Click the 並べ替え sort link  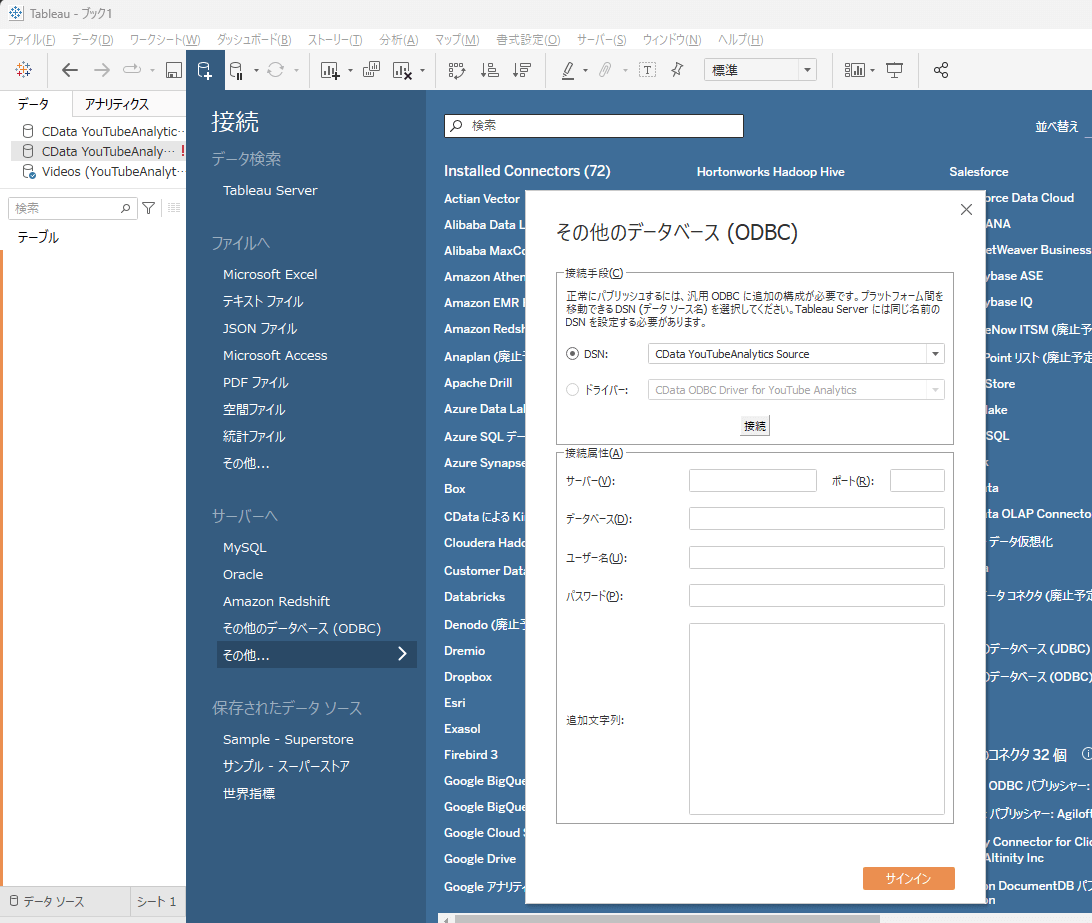tap(1056, 126)
